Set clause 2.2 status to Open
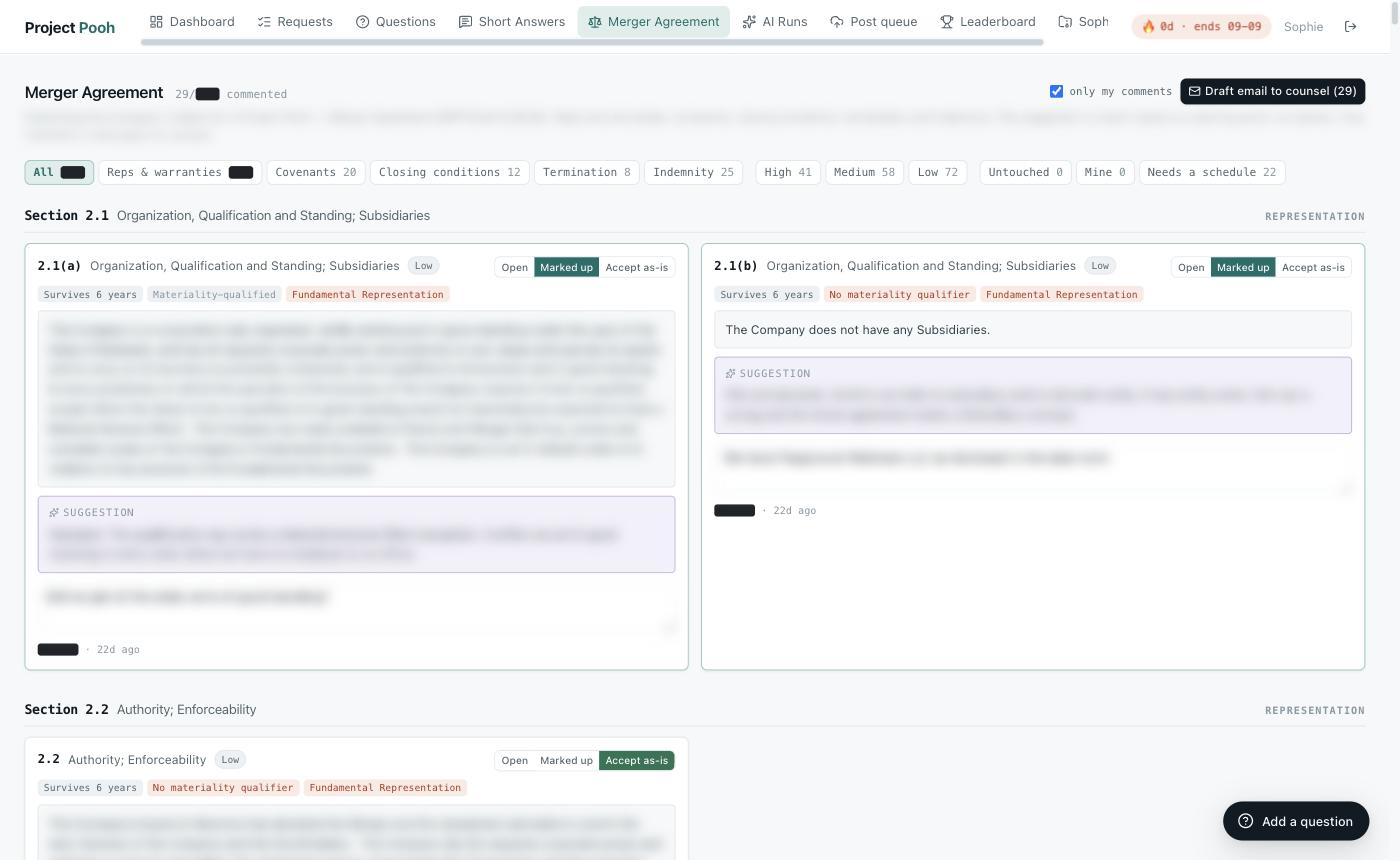 point(515,761)
